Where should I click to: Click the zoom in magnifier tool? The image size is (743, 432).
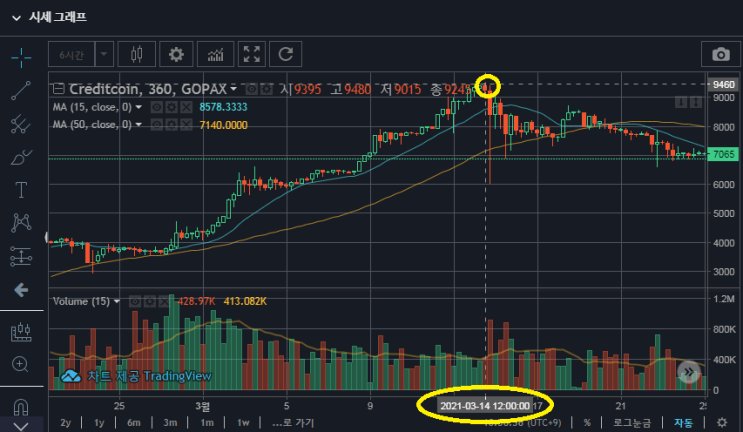(x=21, y=365)
